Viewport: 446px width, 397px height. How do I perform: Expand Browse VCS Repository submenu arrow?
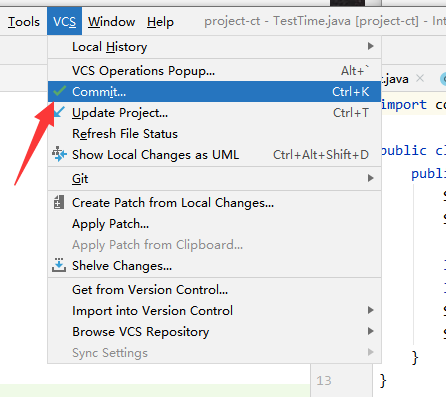tap(370, 331)
